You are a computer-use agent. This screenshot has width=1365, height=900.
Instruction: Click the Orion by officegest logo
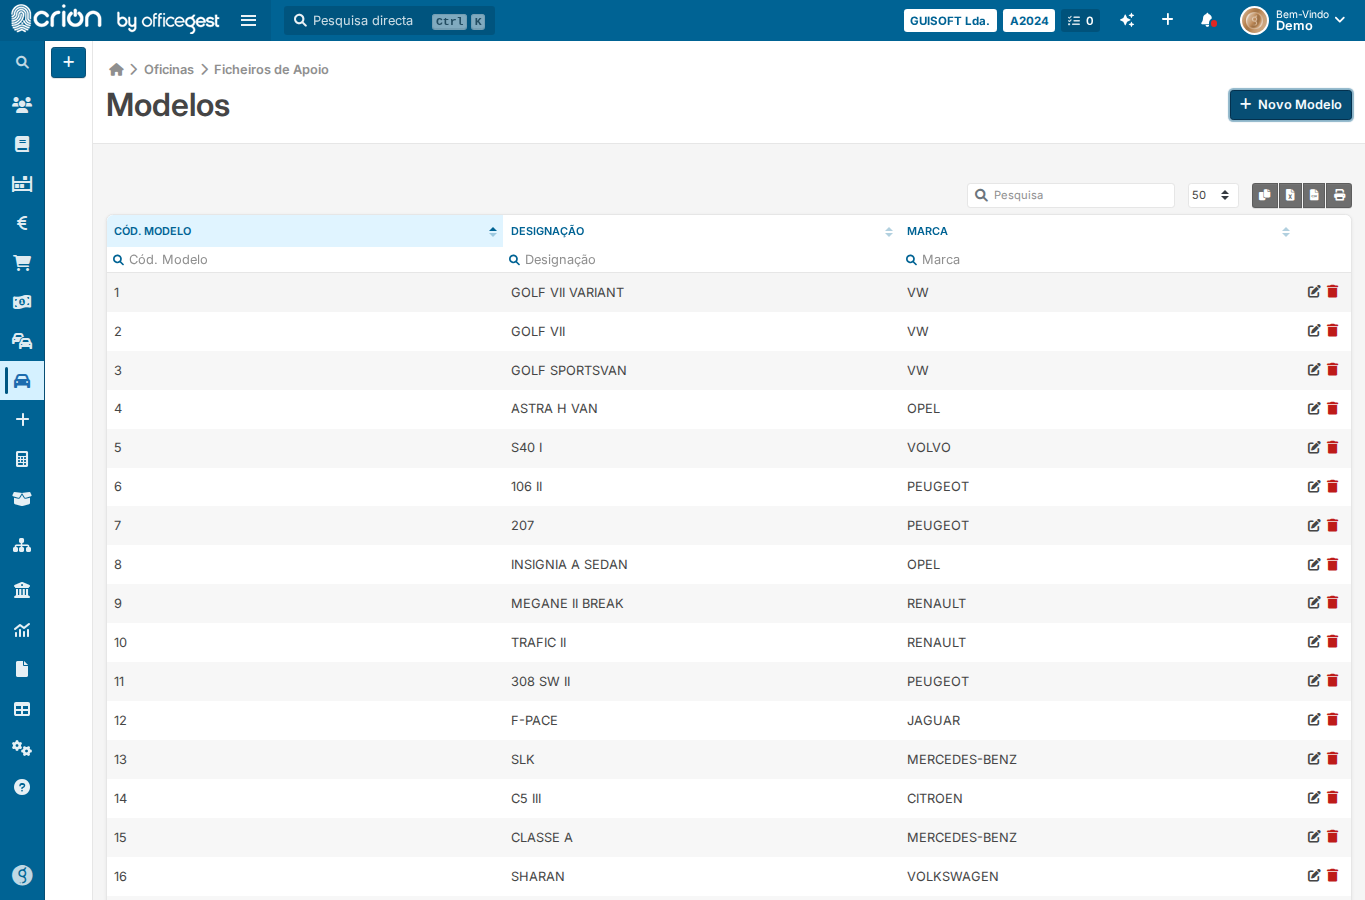point(114,19)
